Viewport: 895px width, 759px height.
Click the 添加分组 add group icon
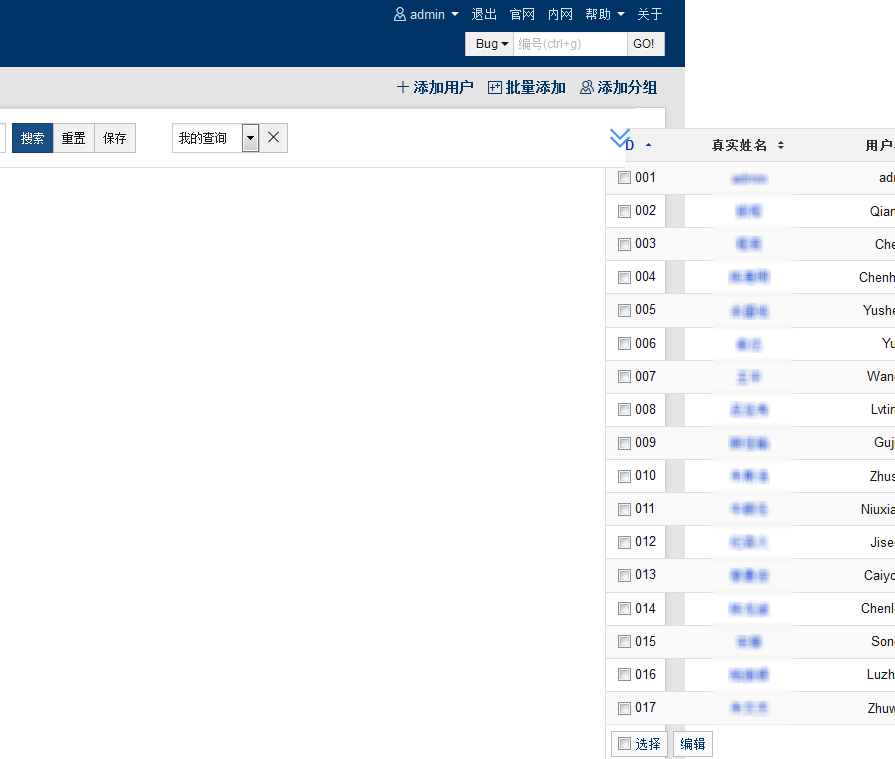click(x=587, y=87)
